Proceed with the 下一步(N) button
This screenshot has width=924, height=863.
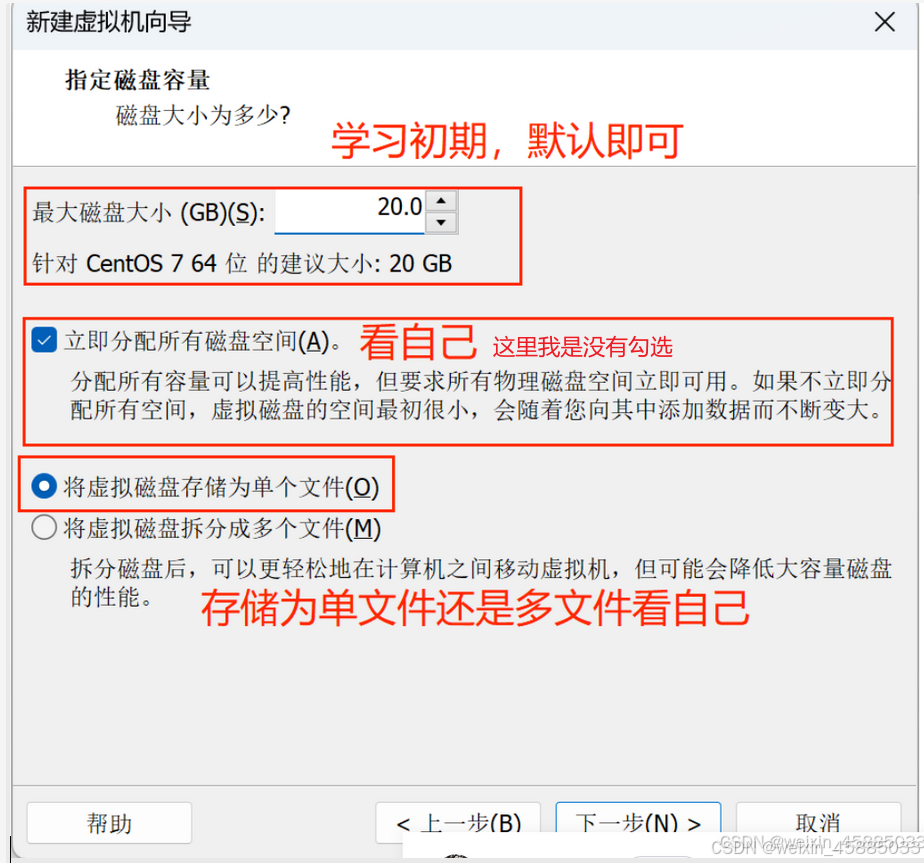pos(638,822)
